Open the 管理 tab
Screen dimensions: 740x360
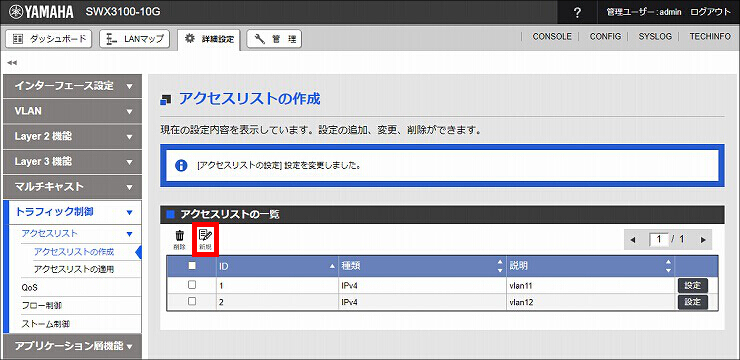click(274, 39)
